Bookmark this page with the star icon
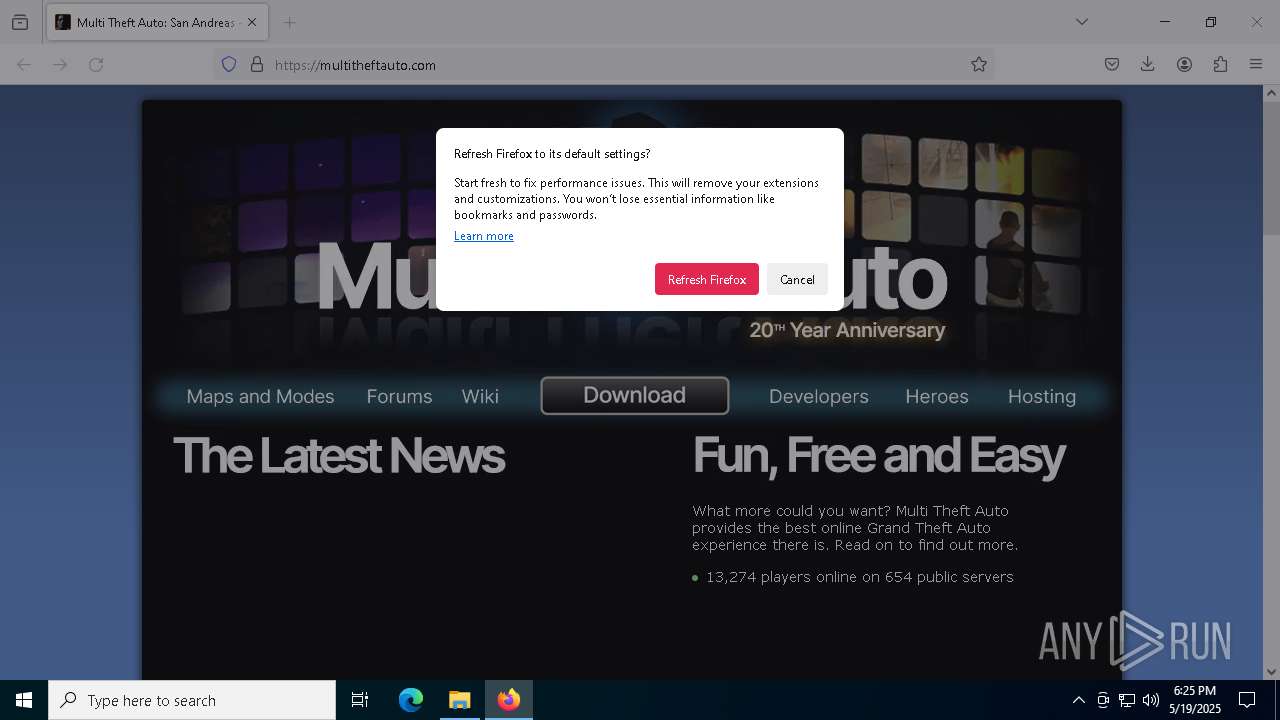This screenshot has width=1280, height=720. [x=979, y=64]
